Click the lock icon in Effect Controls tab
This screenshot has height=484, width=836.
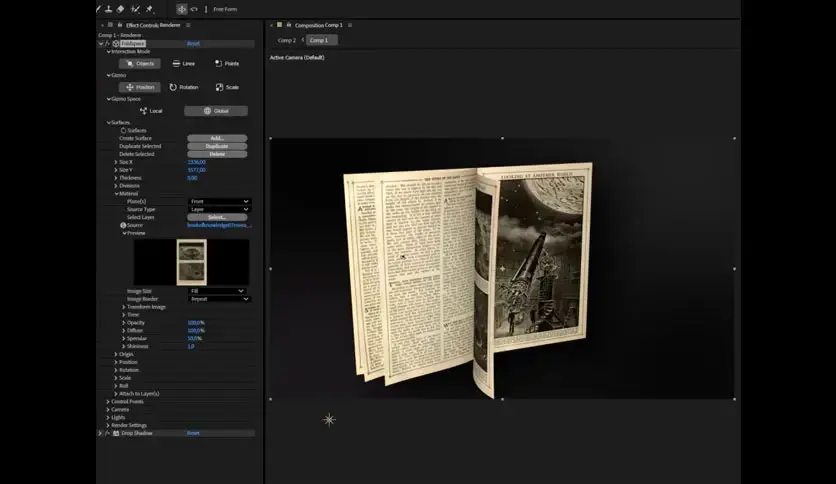[120, 25]
